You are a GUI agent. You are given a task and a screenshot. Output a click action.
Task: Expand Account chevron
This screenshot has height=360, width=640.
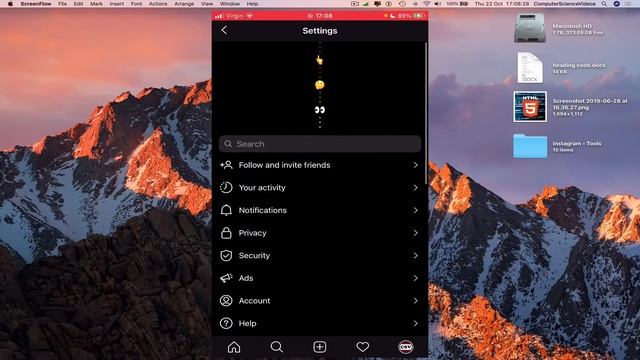coord(415,301)
